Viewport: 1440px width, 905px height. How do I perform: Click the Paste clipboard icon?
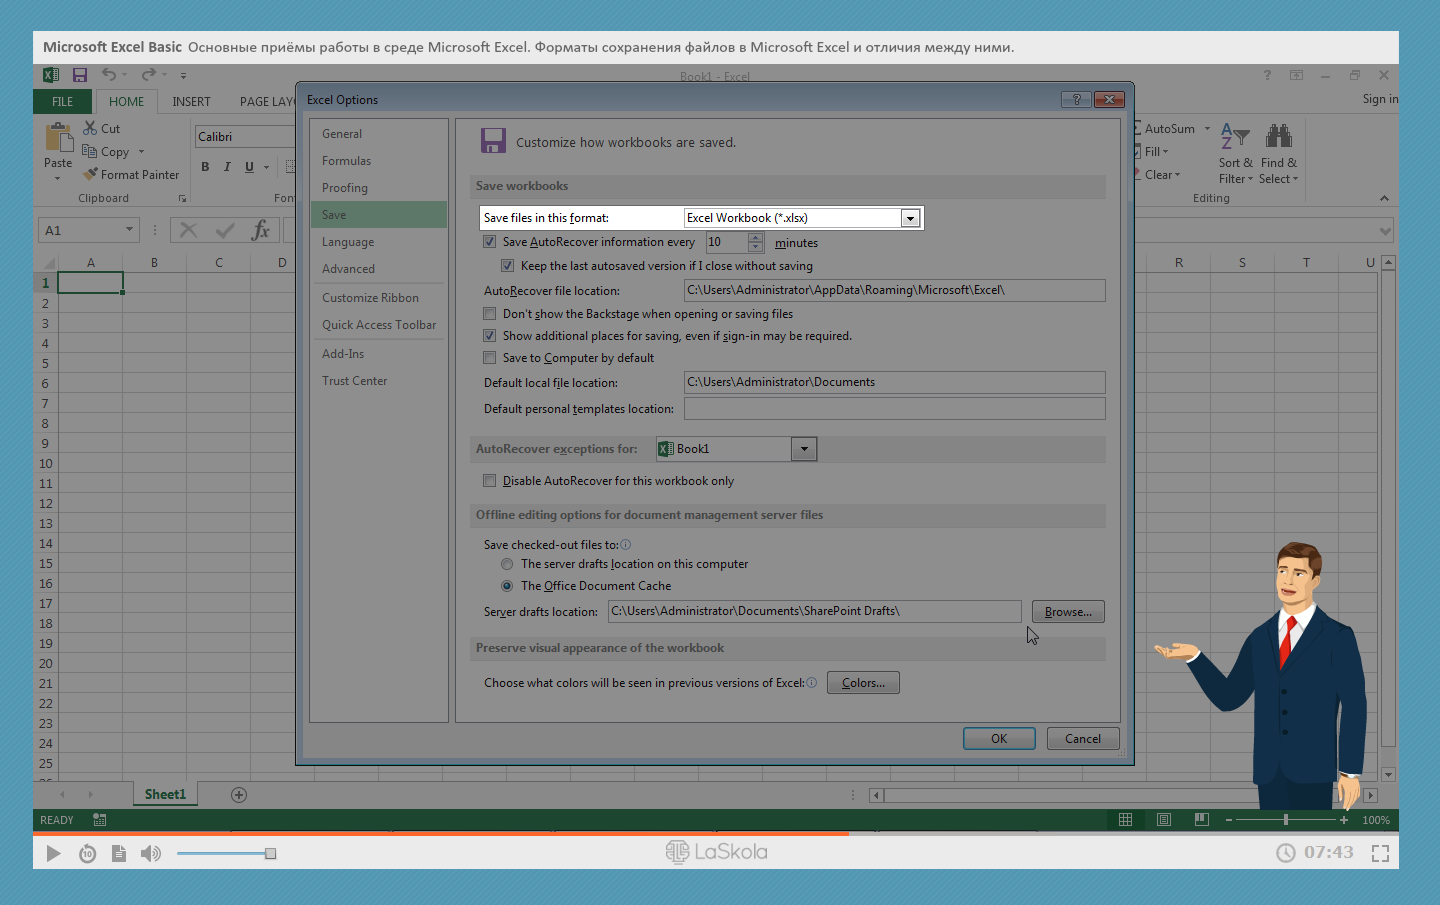pos(58,138)
